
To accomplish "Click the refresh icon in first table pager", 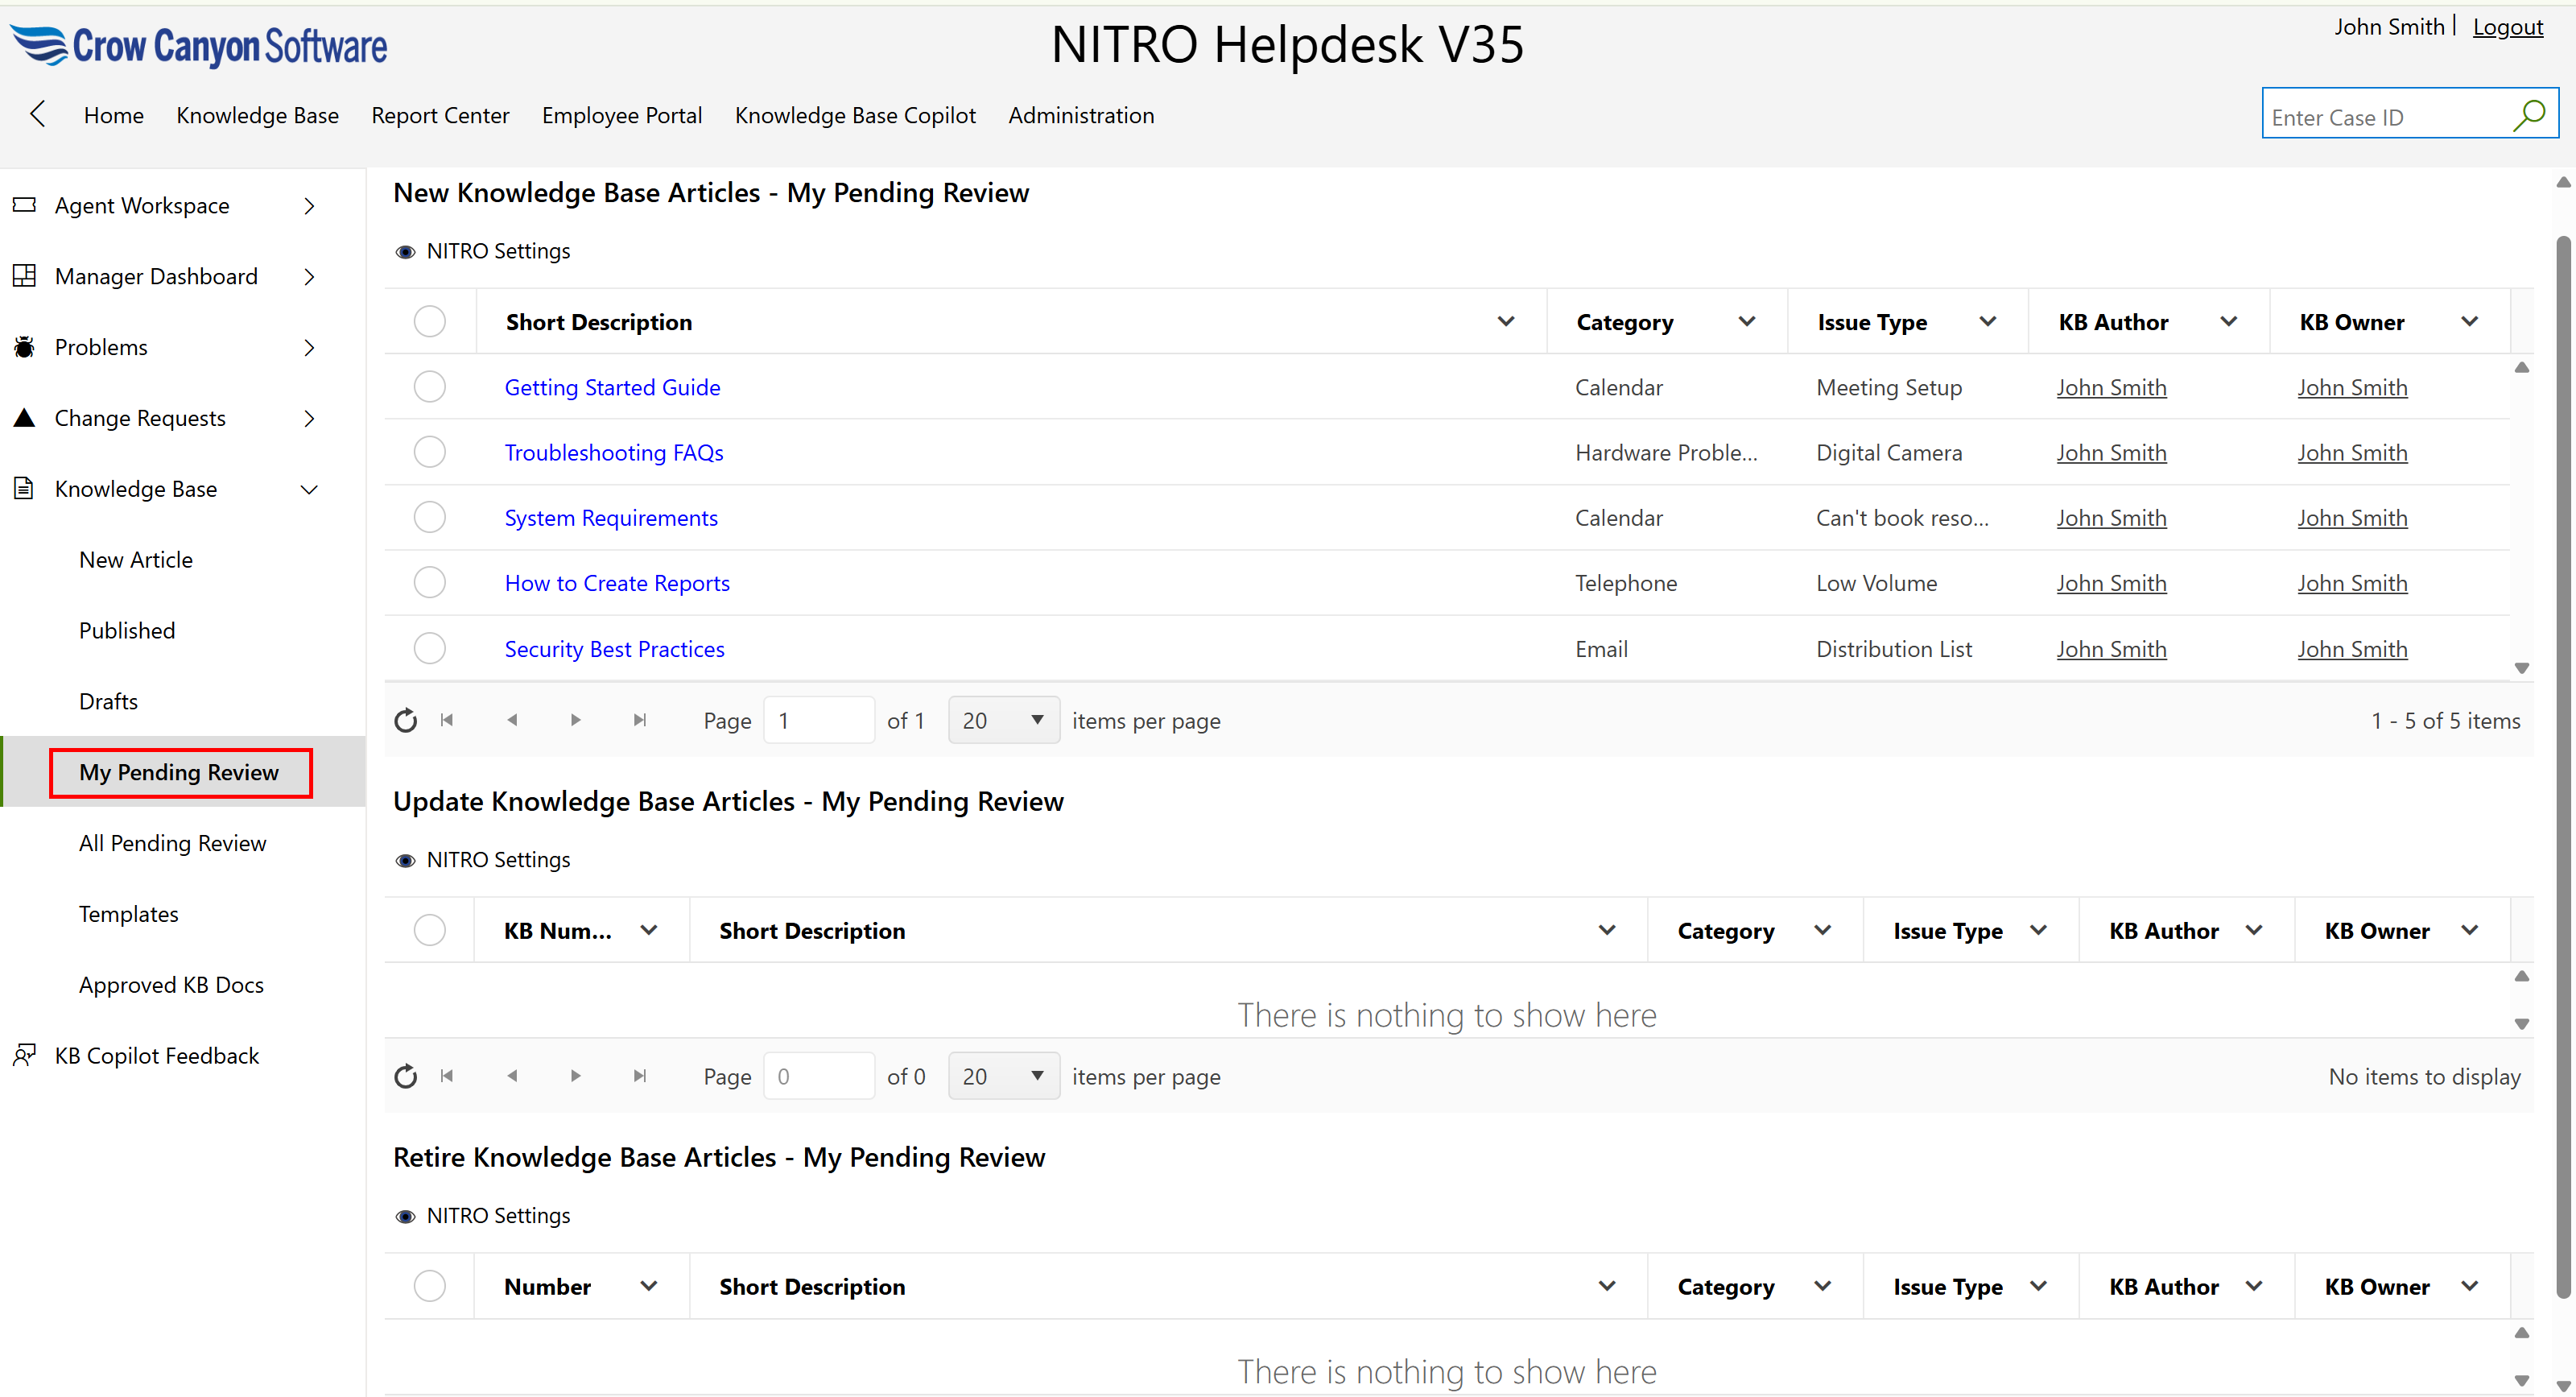I will pos(405,720).
